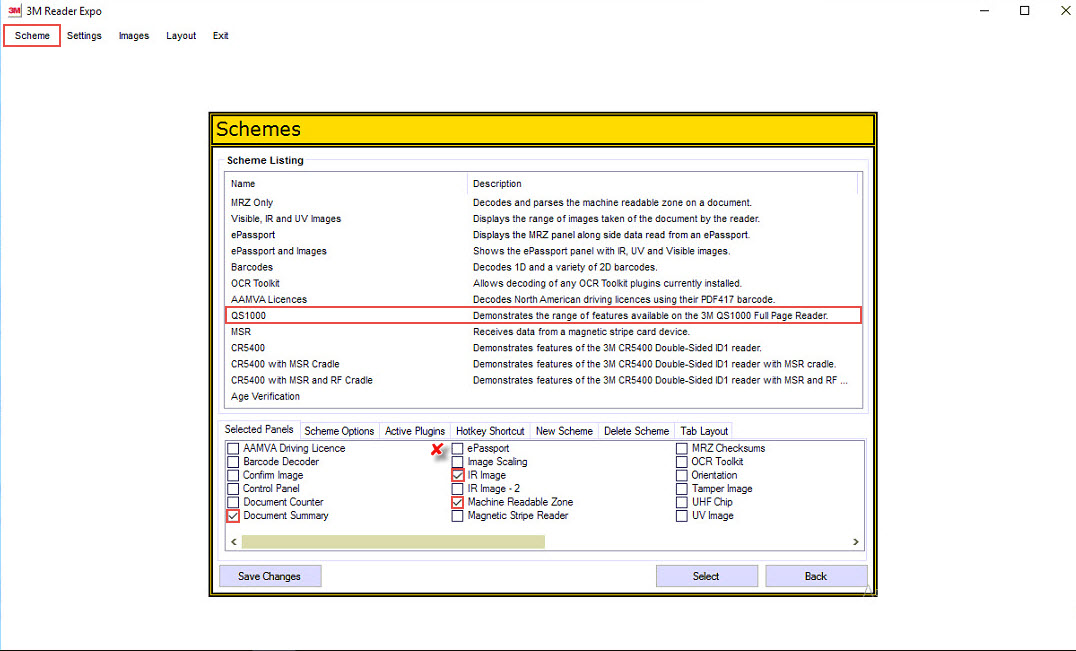Image resolution: width=1076 pixels, height=651 pixels.
Task: Switch to the Scheme Options tab
Action: pyautogui.click(x=339, y=430)
